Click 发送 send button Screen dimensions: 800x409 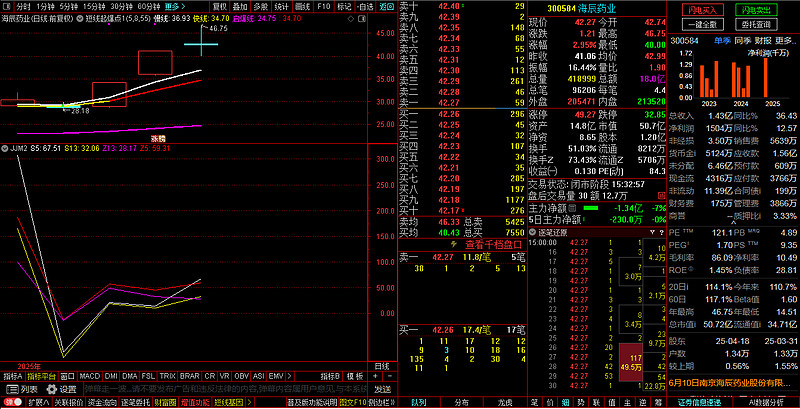[382, 389]
